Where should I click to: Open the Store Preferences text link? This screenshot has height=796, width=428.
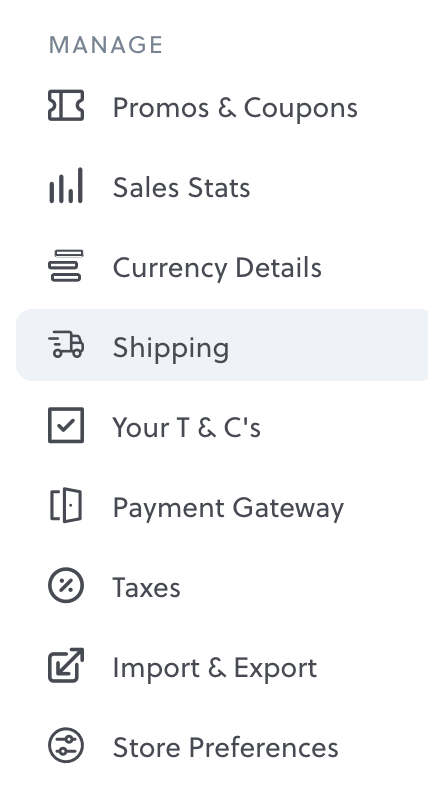225,747
